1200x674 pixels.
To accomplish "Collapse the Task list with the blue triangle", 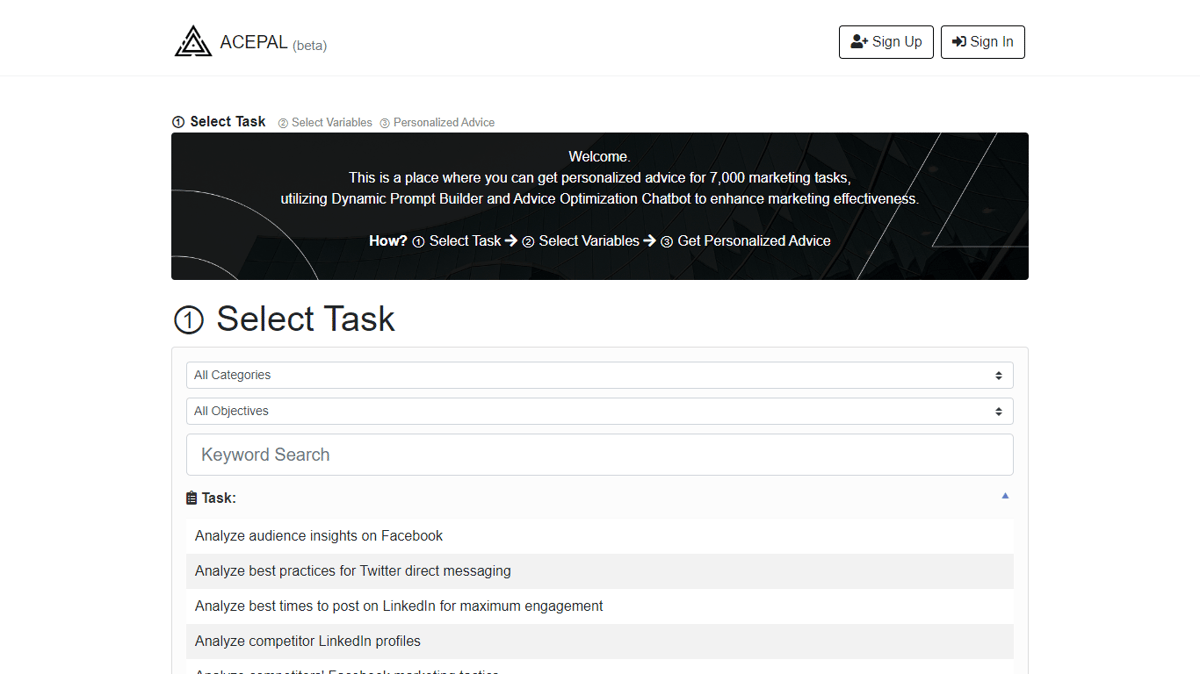I will [x=1005, y=496].
